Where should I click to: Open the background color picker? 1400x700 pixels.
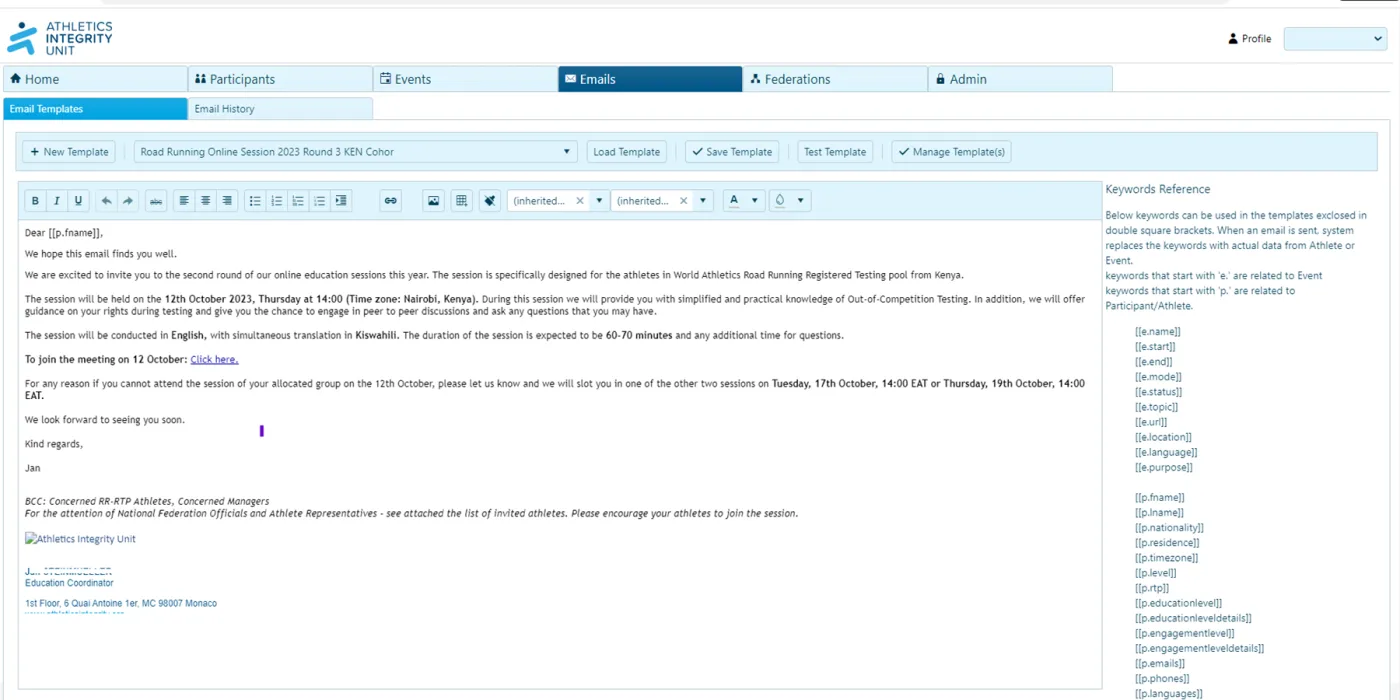(780, 201)
